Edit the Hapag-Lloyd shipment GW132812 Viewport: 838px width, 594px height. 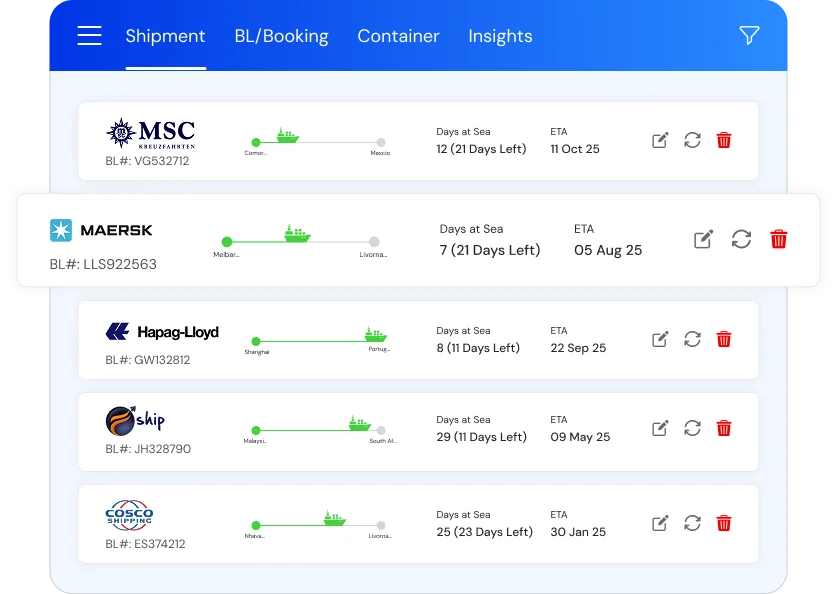coord(660,339)
